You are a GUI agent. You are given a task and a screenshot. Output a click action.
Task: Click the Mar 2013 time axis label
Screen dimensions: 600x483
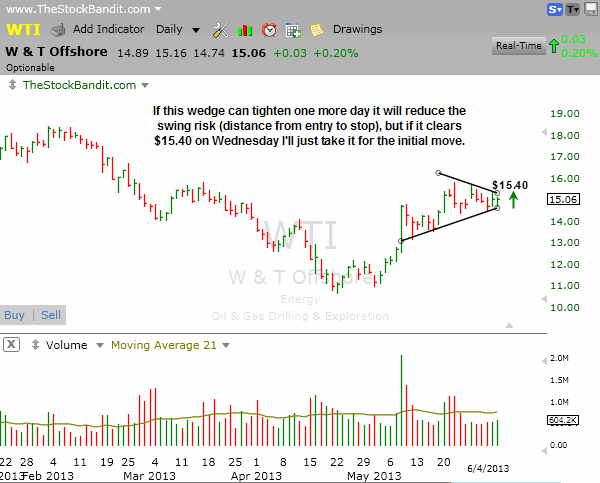tap(149, 476)
